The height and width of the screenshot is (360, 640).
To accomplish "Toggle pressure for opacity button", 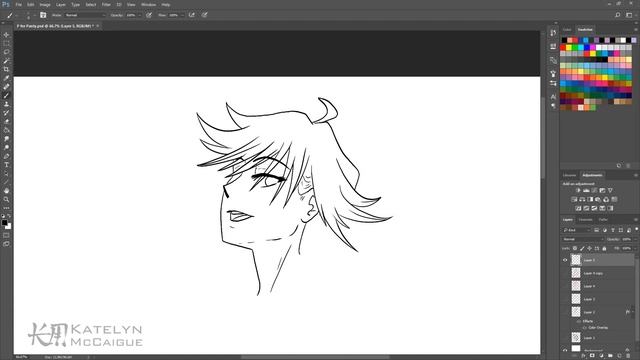I will (149, 15).
